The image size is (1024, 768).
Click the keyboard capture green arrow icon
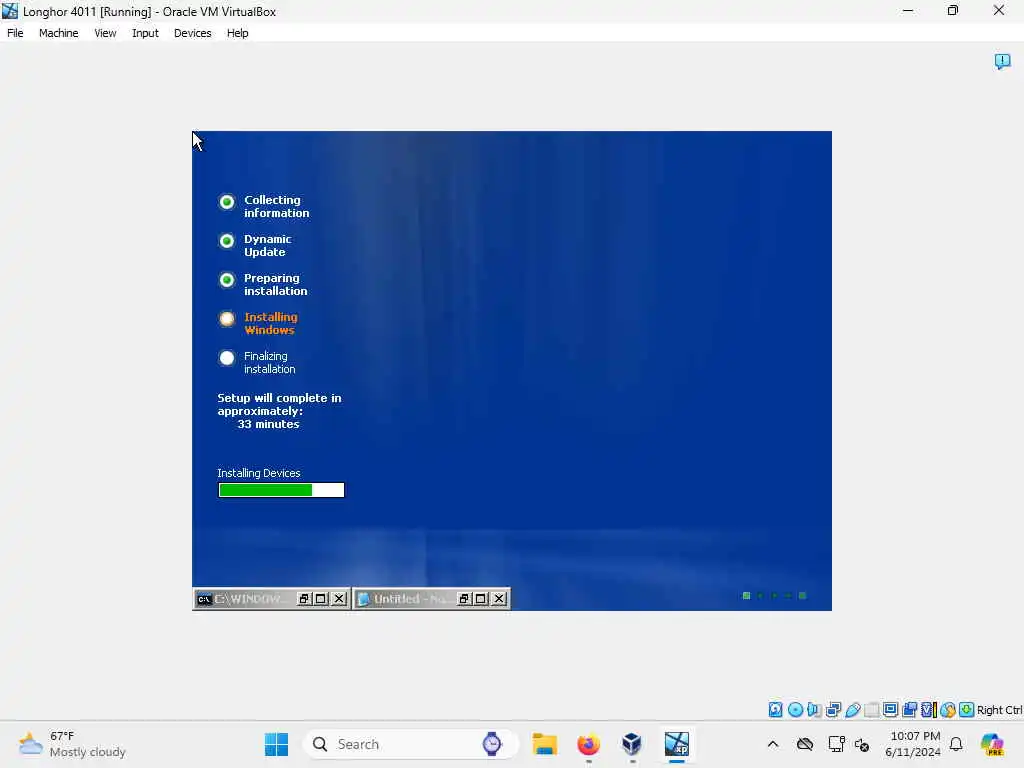[967, 709]
